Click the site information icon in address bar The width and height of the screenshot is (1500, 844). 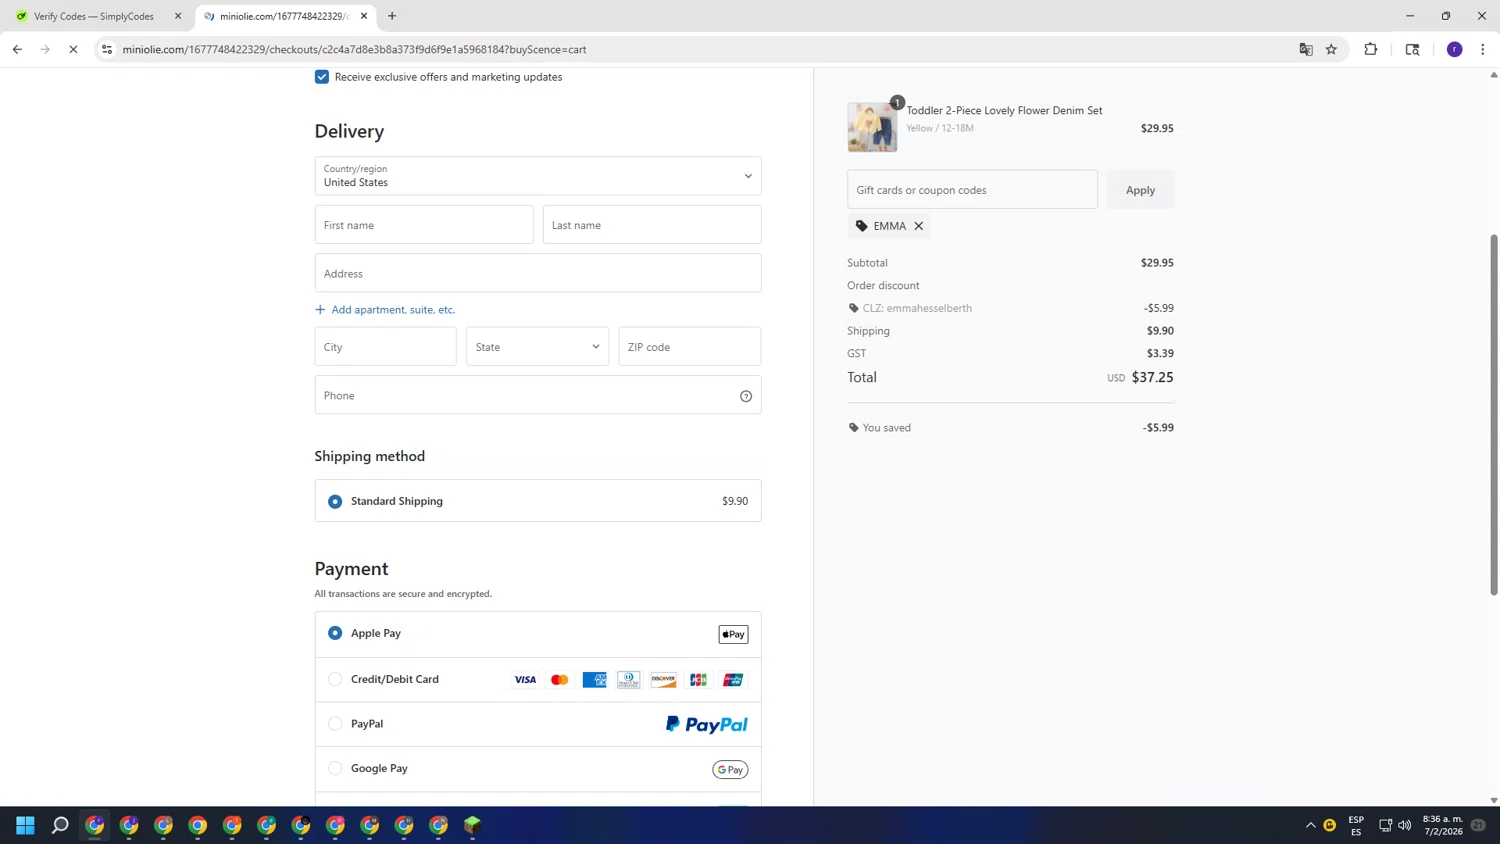[x=107, y=49]
